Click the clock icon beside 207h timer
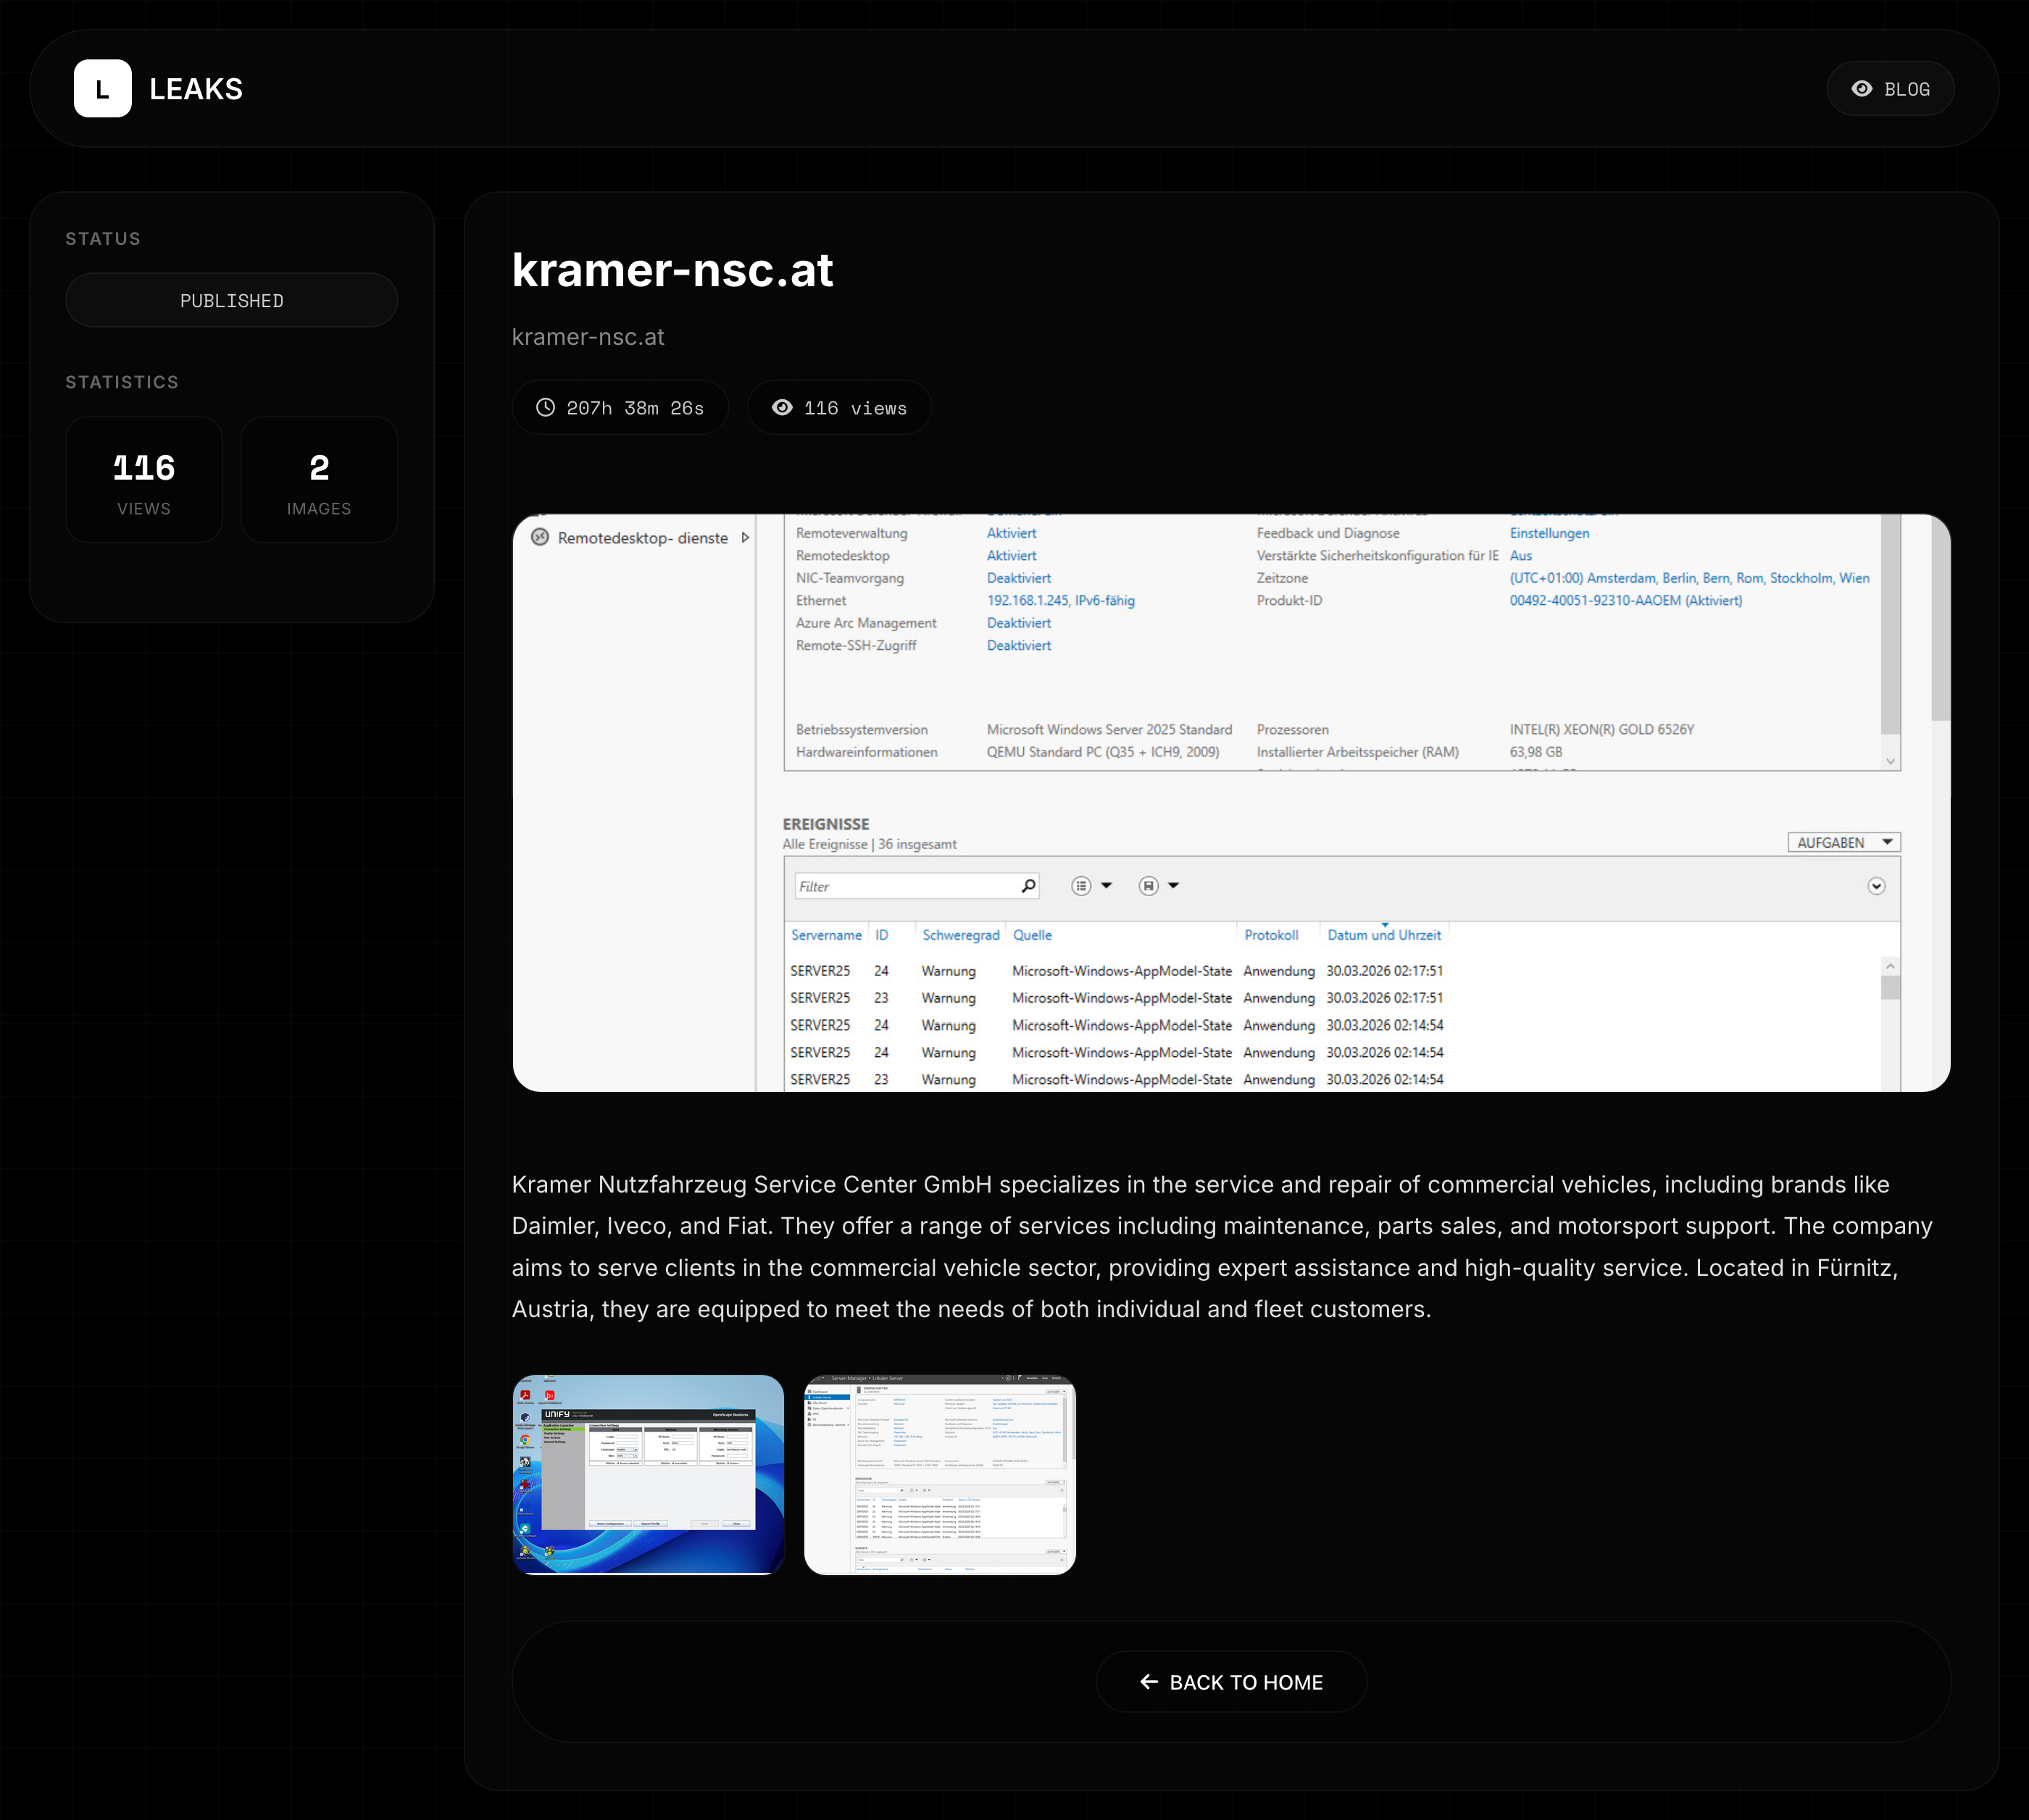This screenshot has width=2029, height=1820. coord(545,408)
